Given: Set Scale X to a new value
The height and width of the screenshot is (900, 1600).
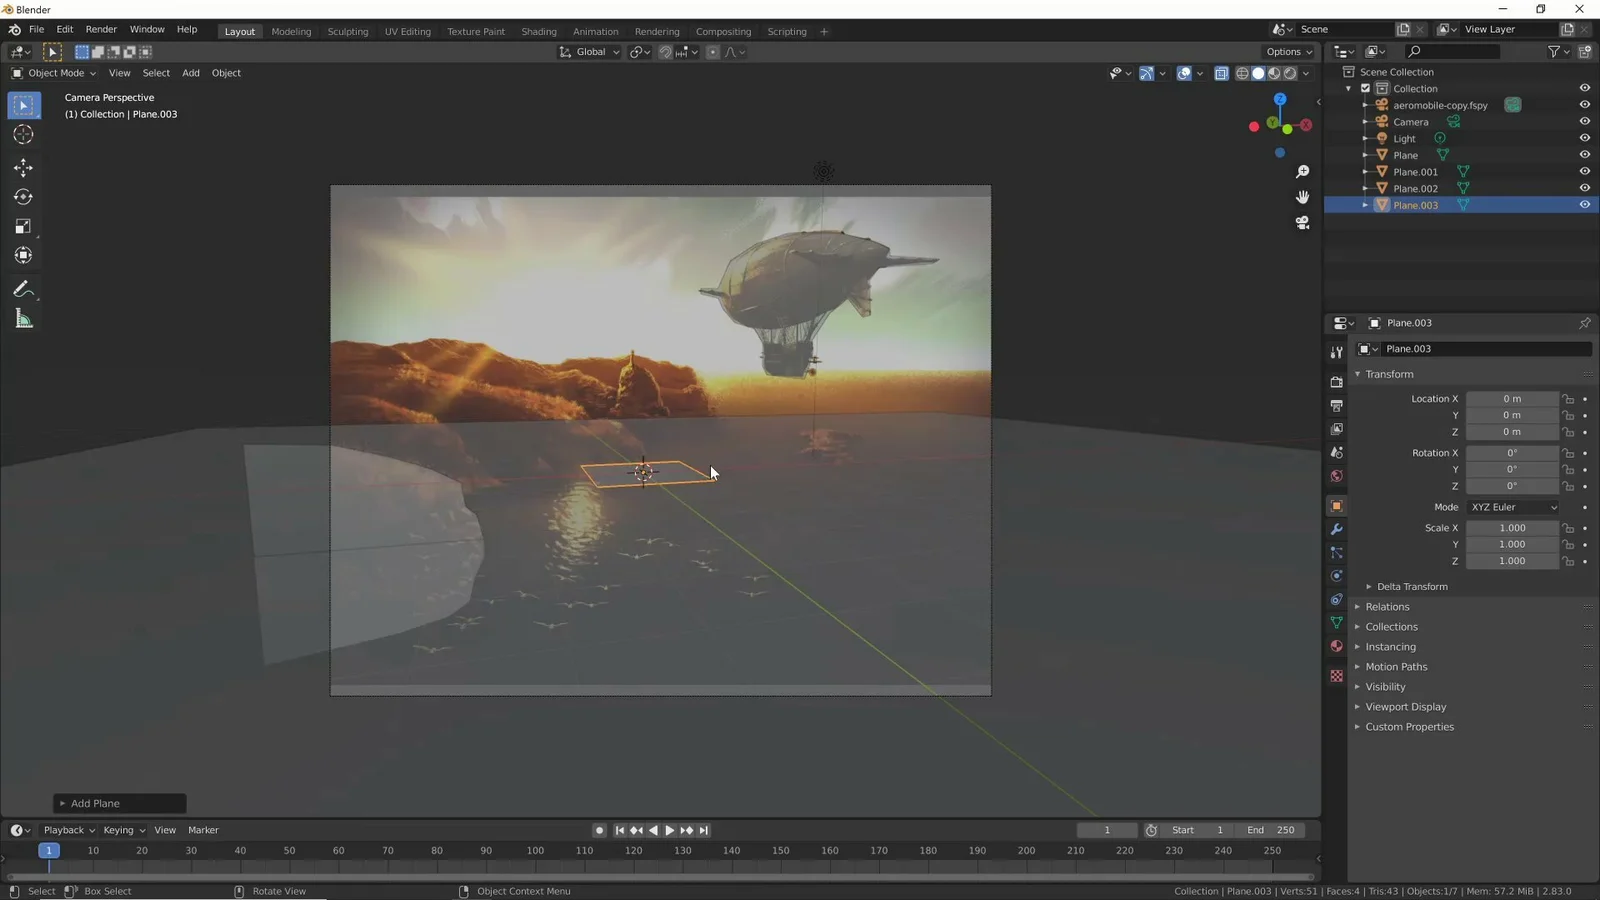Looking at the screenshot, I should 1512,527.
